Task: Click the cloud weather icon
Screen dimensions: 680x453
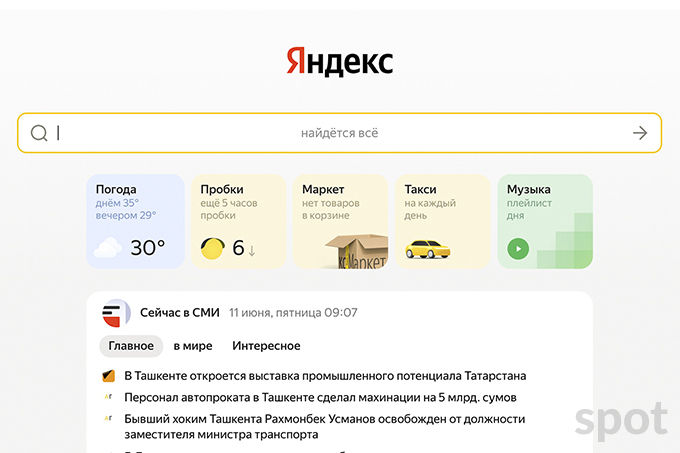Action: coord(108,248)
